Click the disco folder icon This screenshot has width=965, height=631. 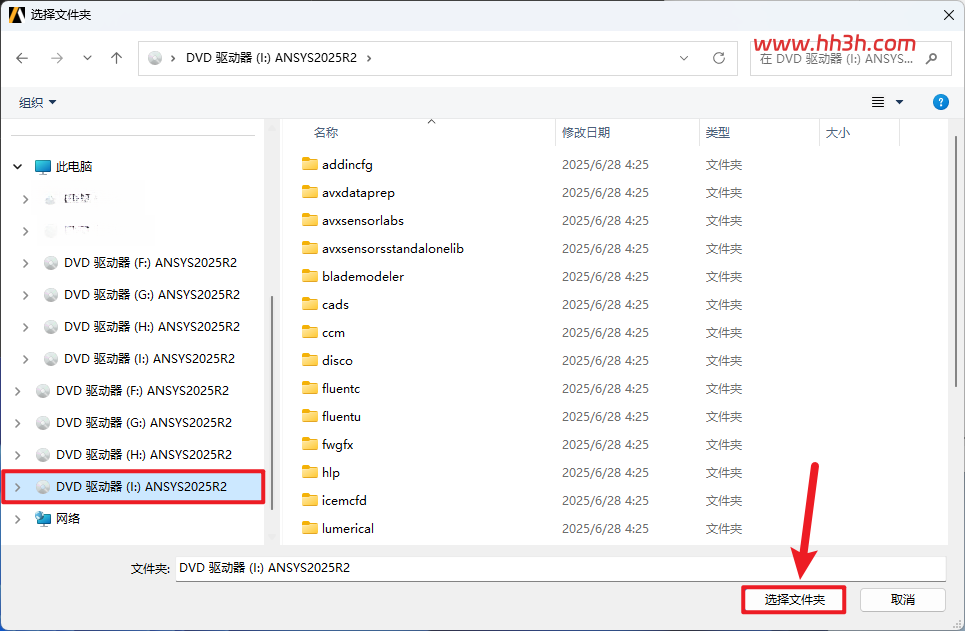[310, 360]
